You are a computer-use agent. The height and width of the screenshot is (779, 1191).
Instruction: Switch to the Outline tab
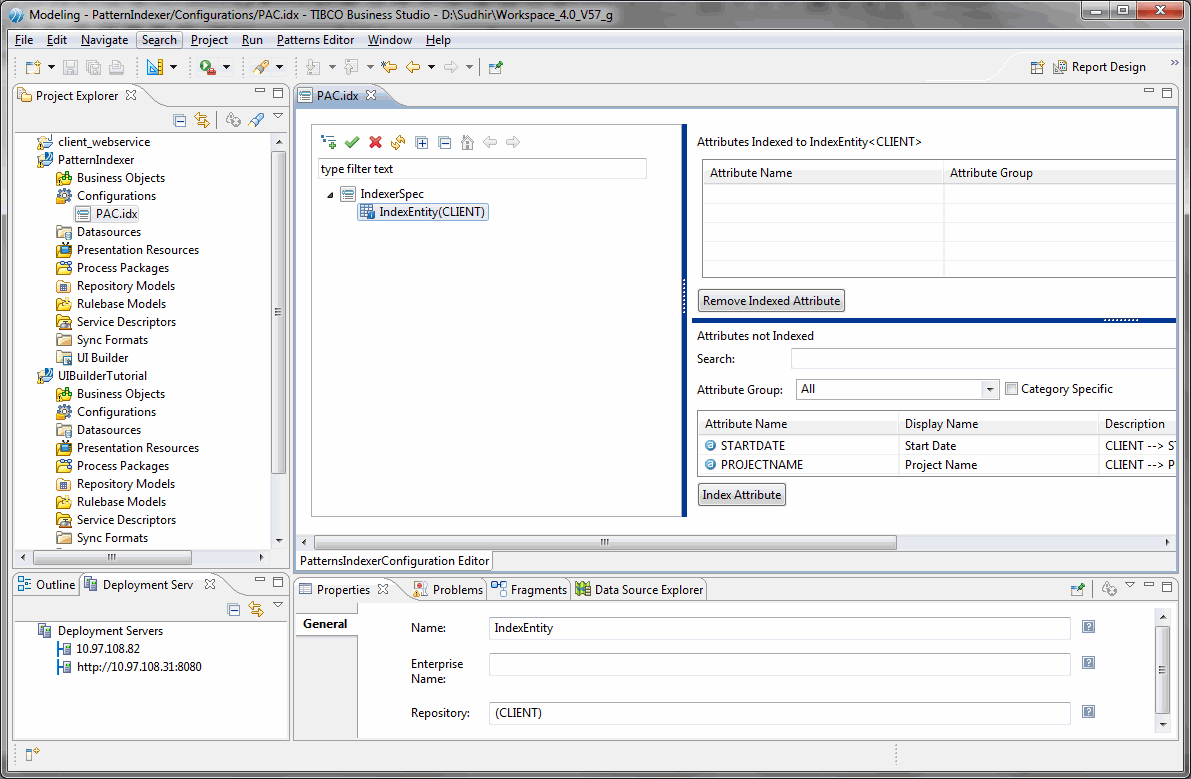tap(46, 585)
